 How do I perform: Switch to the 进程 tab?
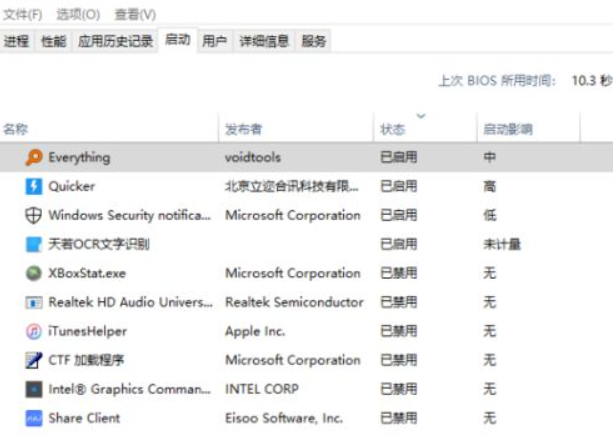pos(16,41)
